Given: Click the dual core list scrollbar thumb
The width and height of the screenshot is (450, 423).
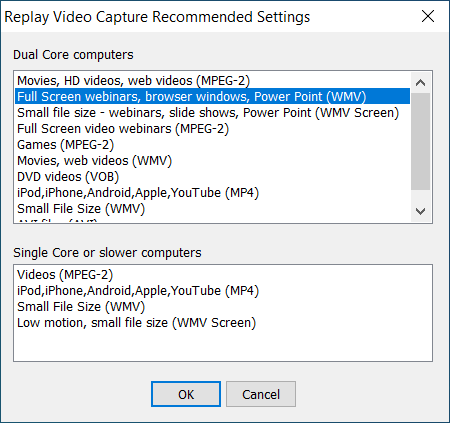Looking at the screenshot, I should 420,141.
